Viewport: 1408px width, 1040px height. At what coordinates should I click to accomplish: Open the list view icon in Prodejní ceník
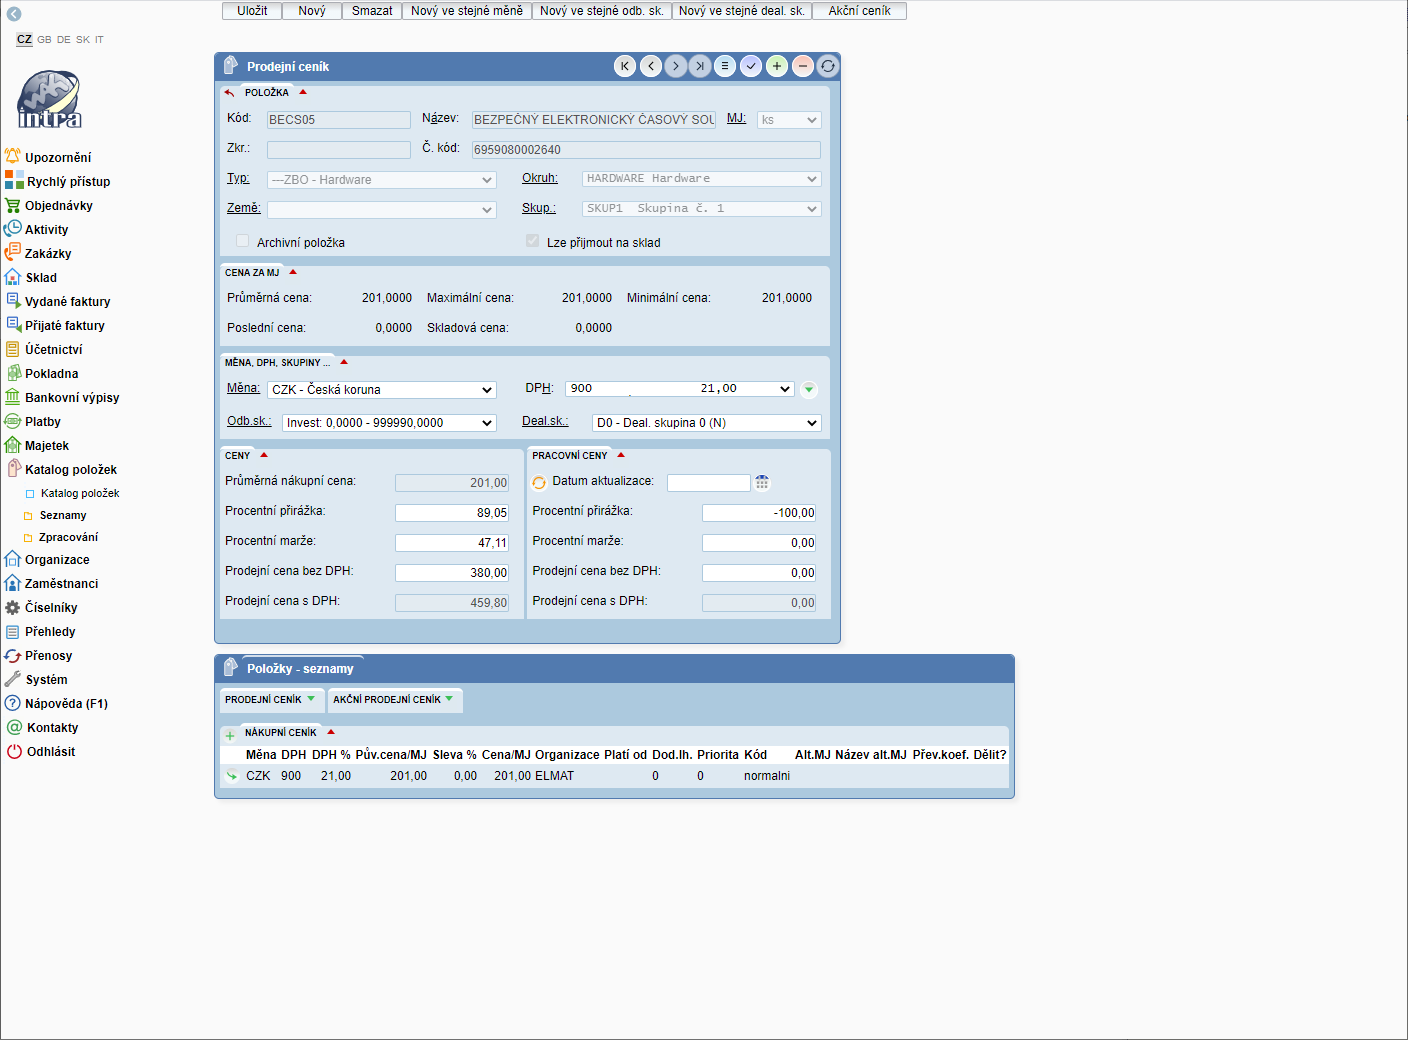coord(725,66)
